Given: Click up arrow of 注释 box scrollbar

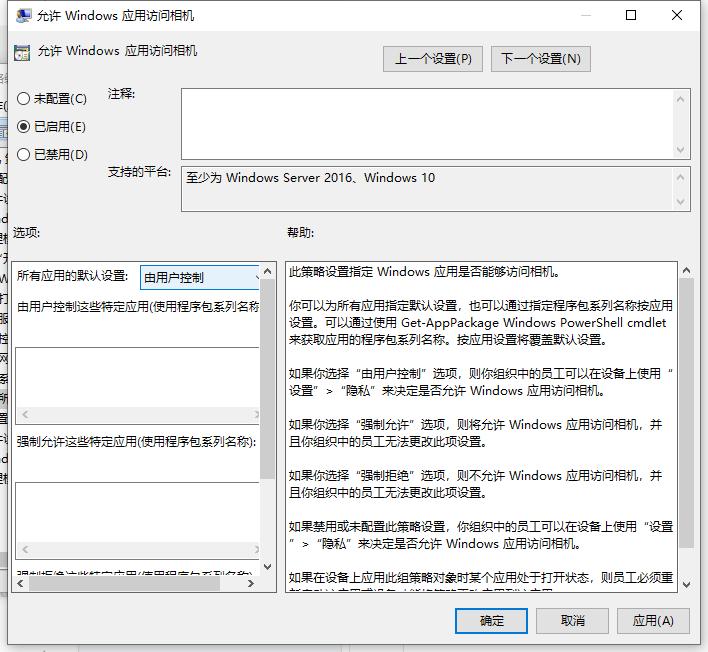Looking at the screenshot, I should (x=681, y=99).
